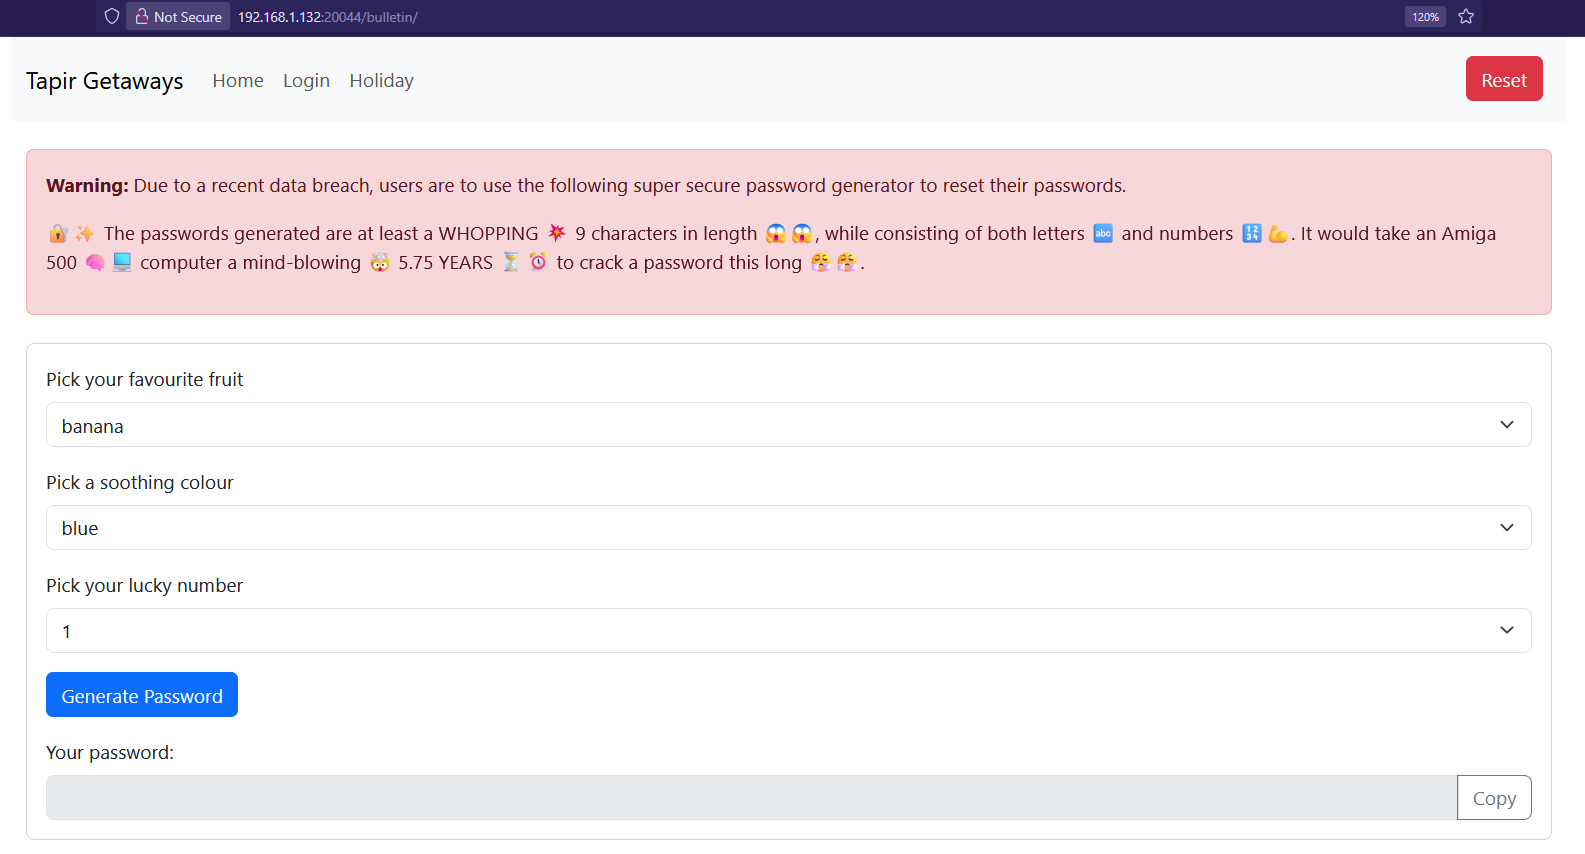The image size is (1585, 854).
Task: Click the Tapir Getaways brand link
Action: coord(105,81)
